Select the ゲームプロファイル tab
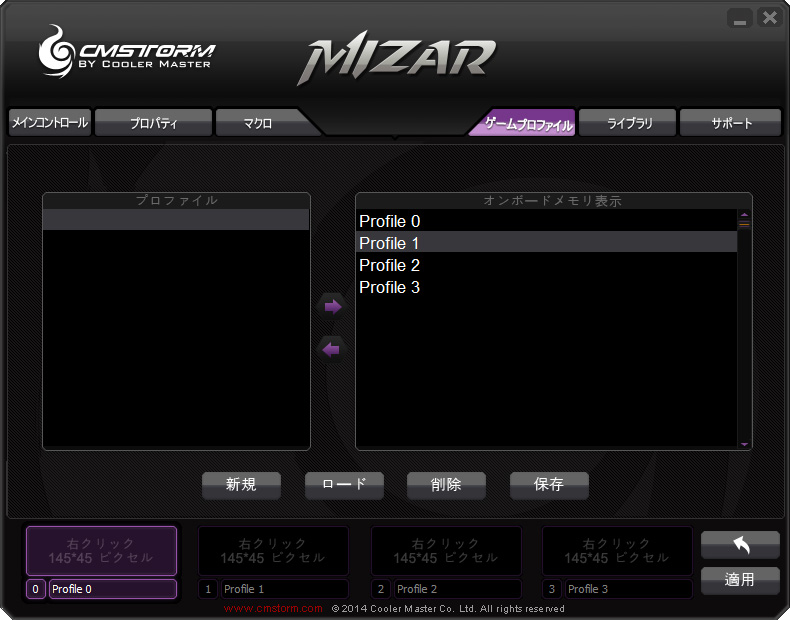This screenshot has width=790, height=620. (526, 123)
